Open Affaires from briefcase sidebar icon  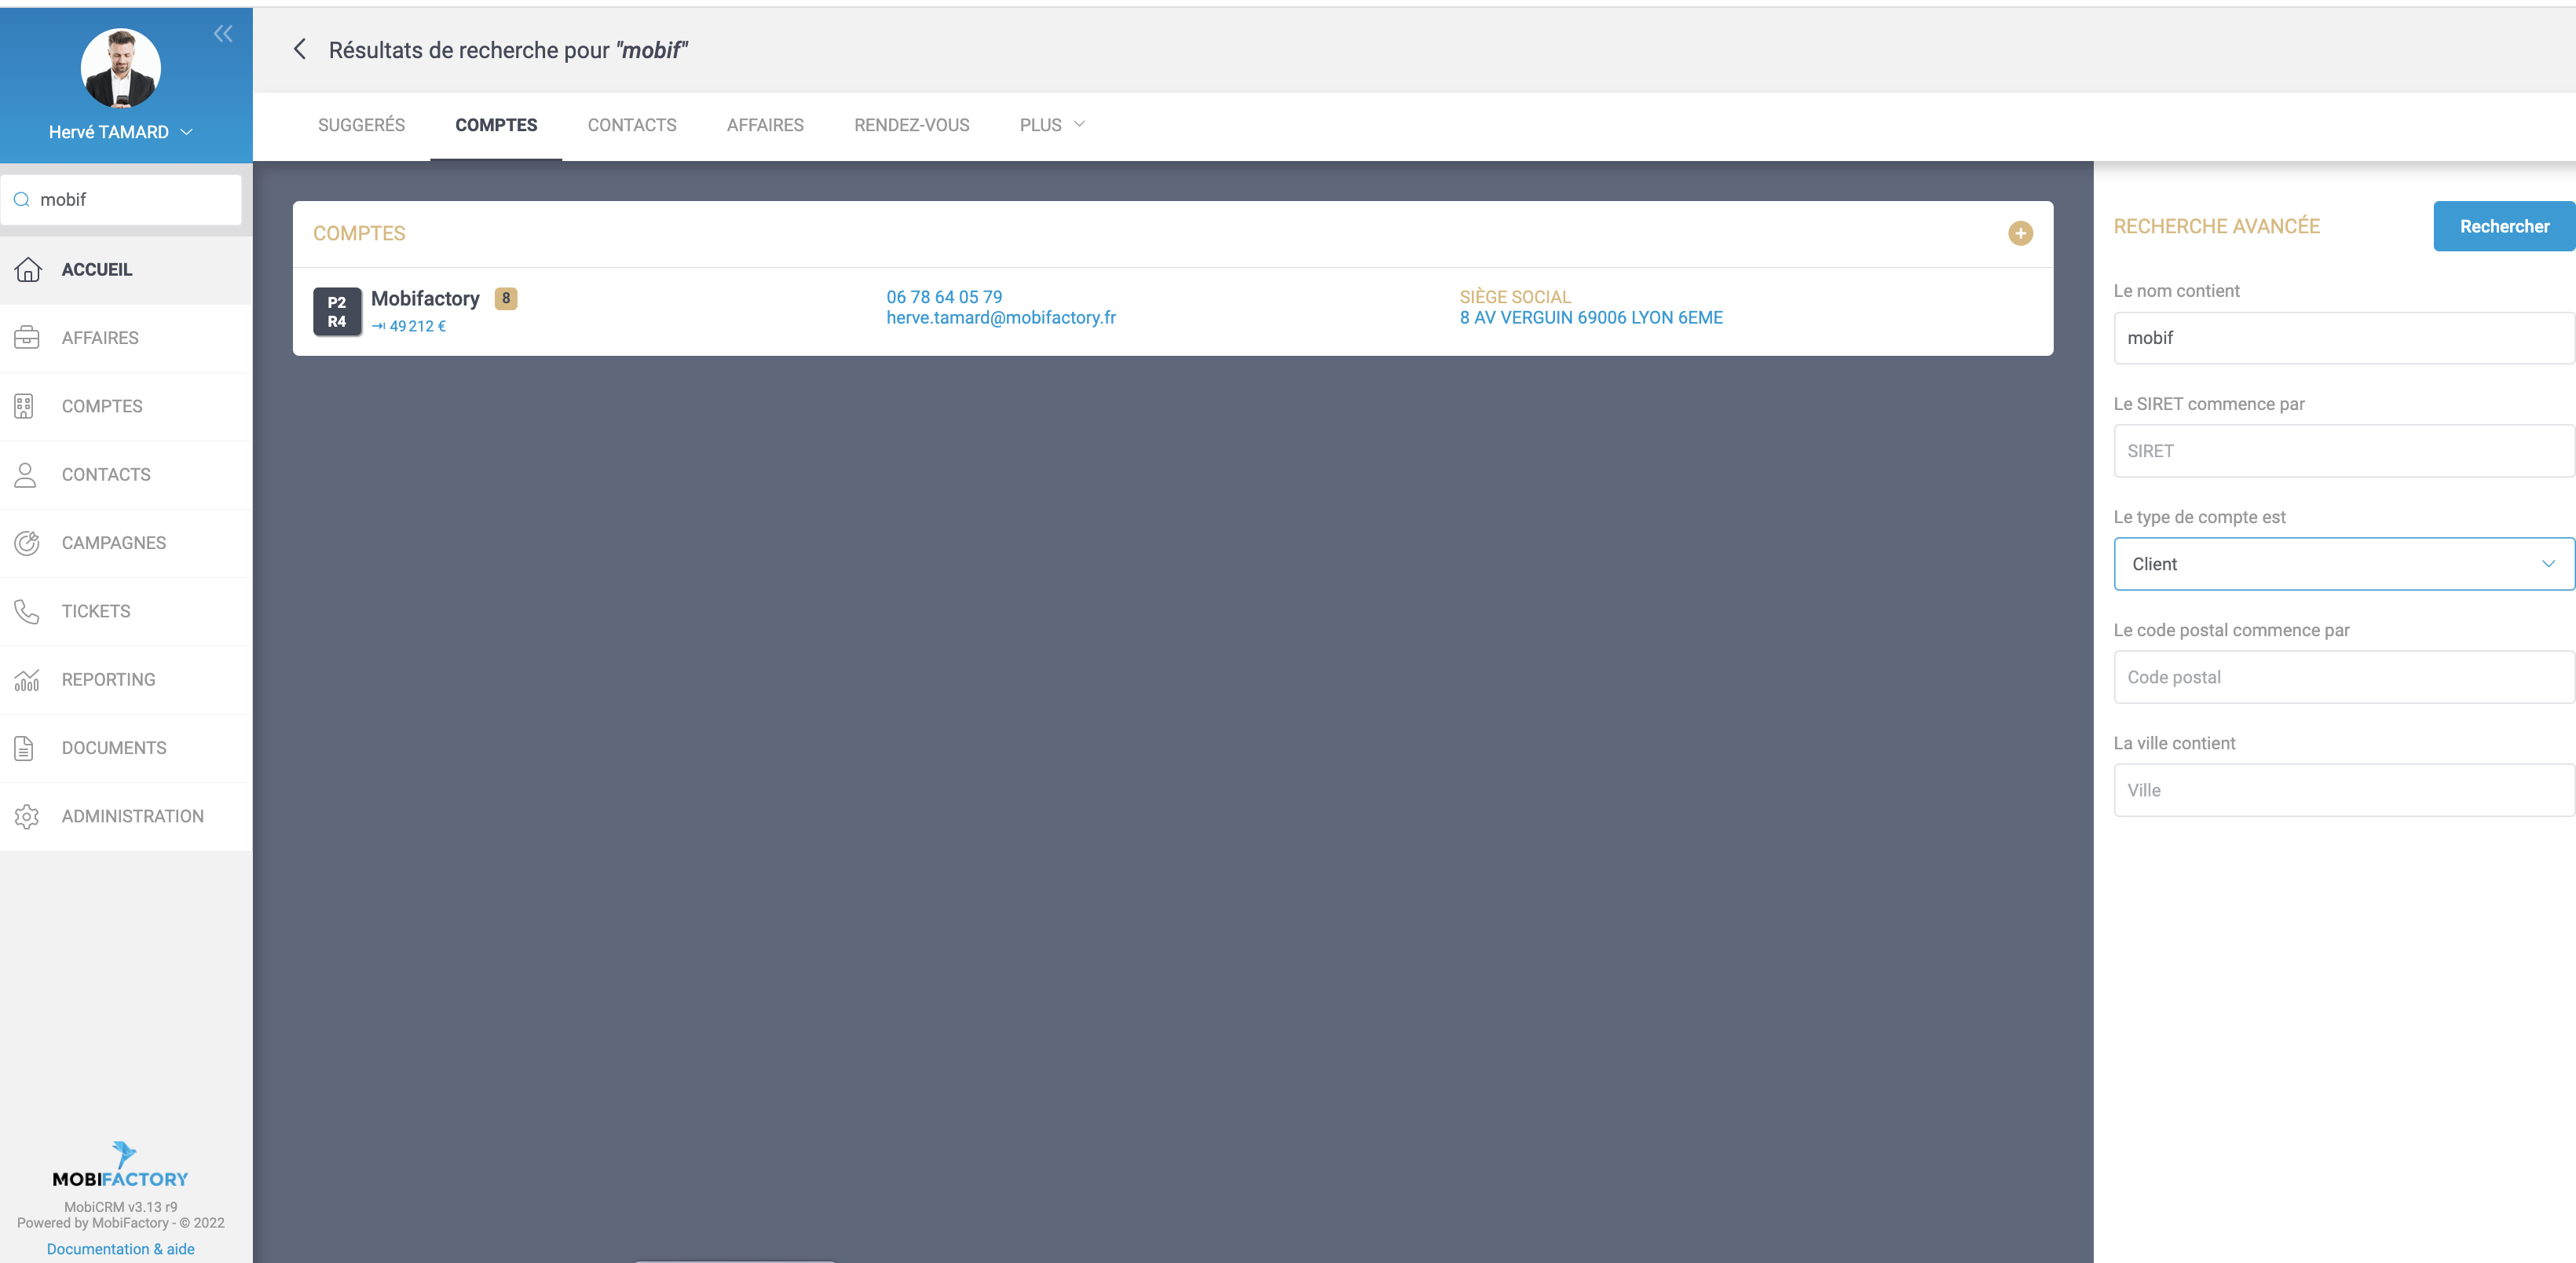(27, 338)
